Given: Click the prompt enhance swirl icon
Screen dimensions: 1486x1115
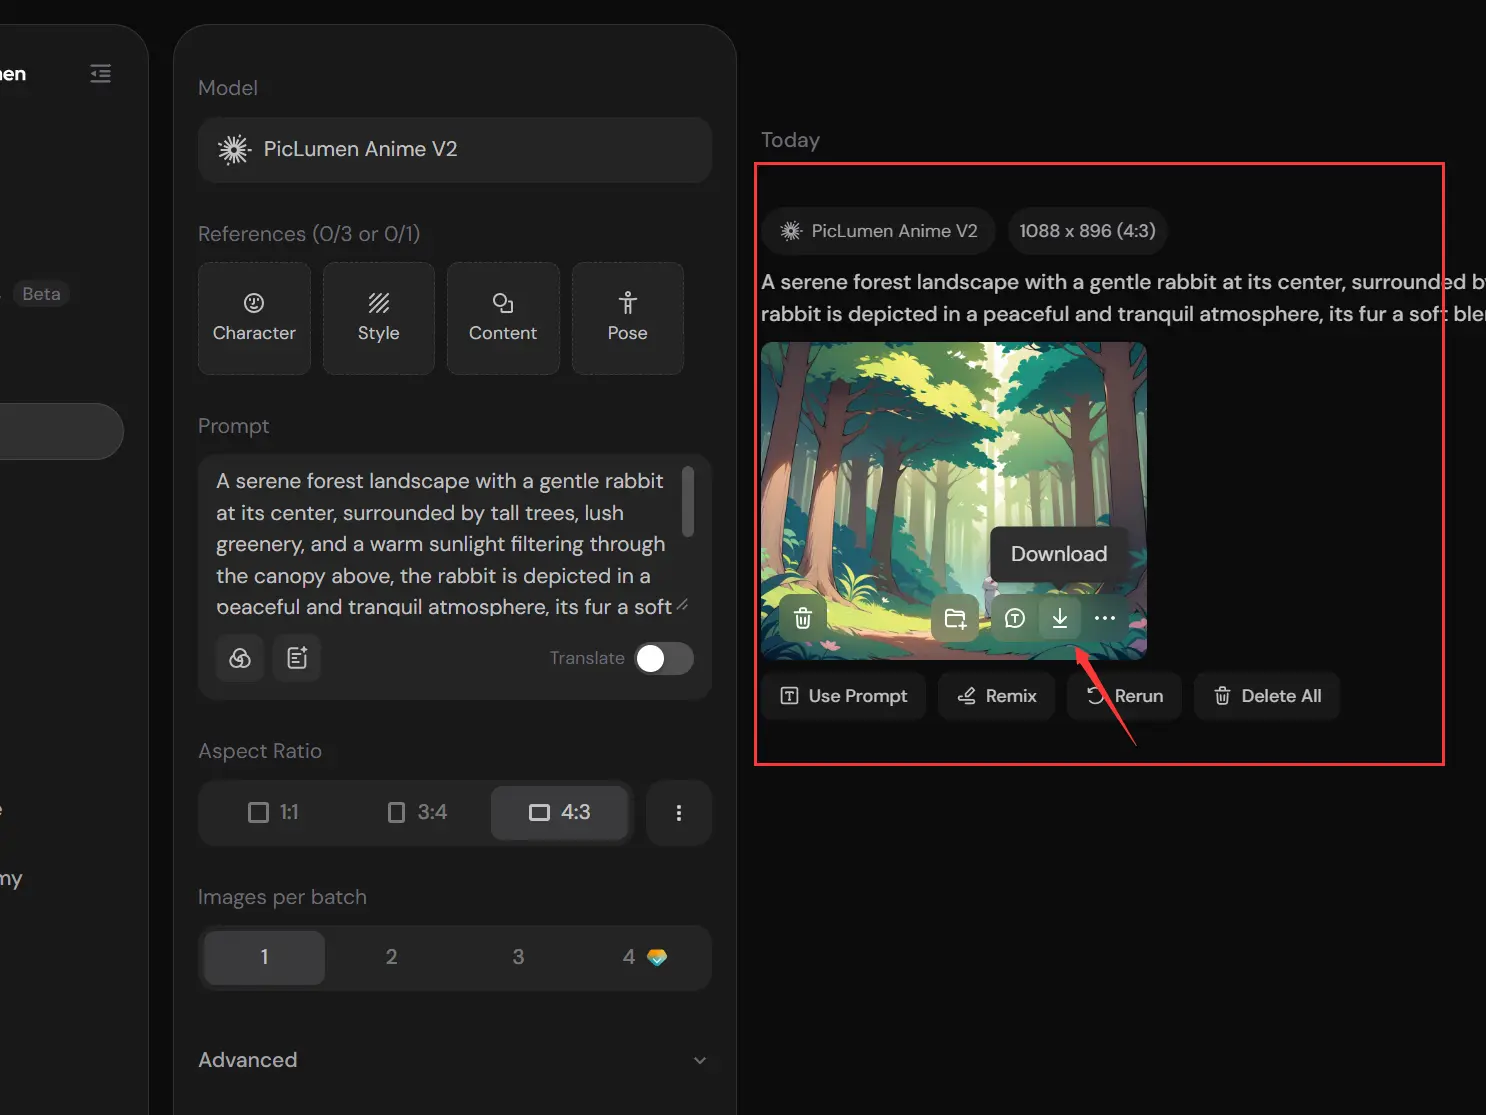Looking at the screenshot, I should click(240, 657).
